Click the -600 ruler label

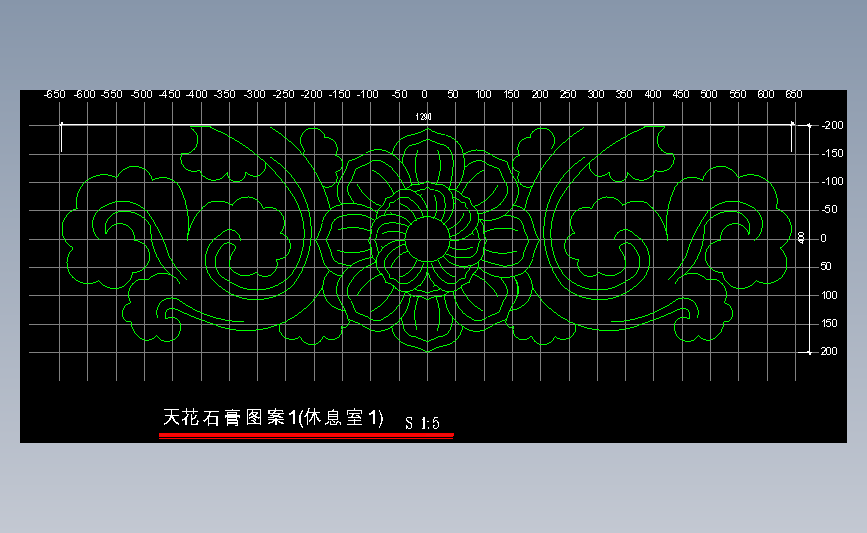[x=85, y=95]
